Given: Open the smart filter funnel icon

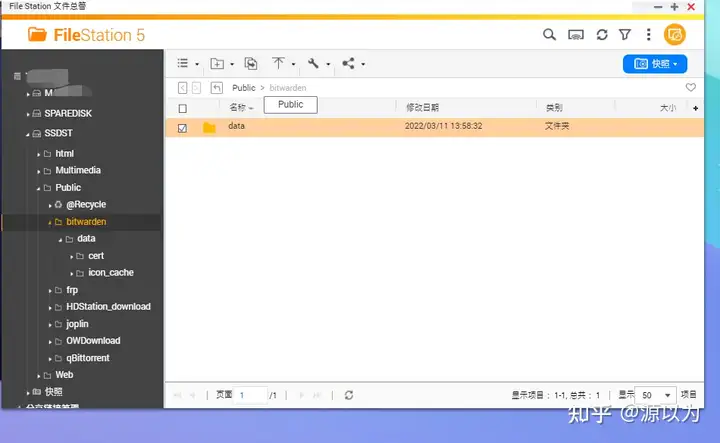Looking at the screenshot, I should (x=625, y=35).
